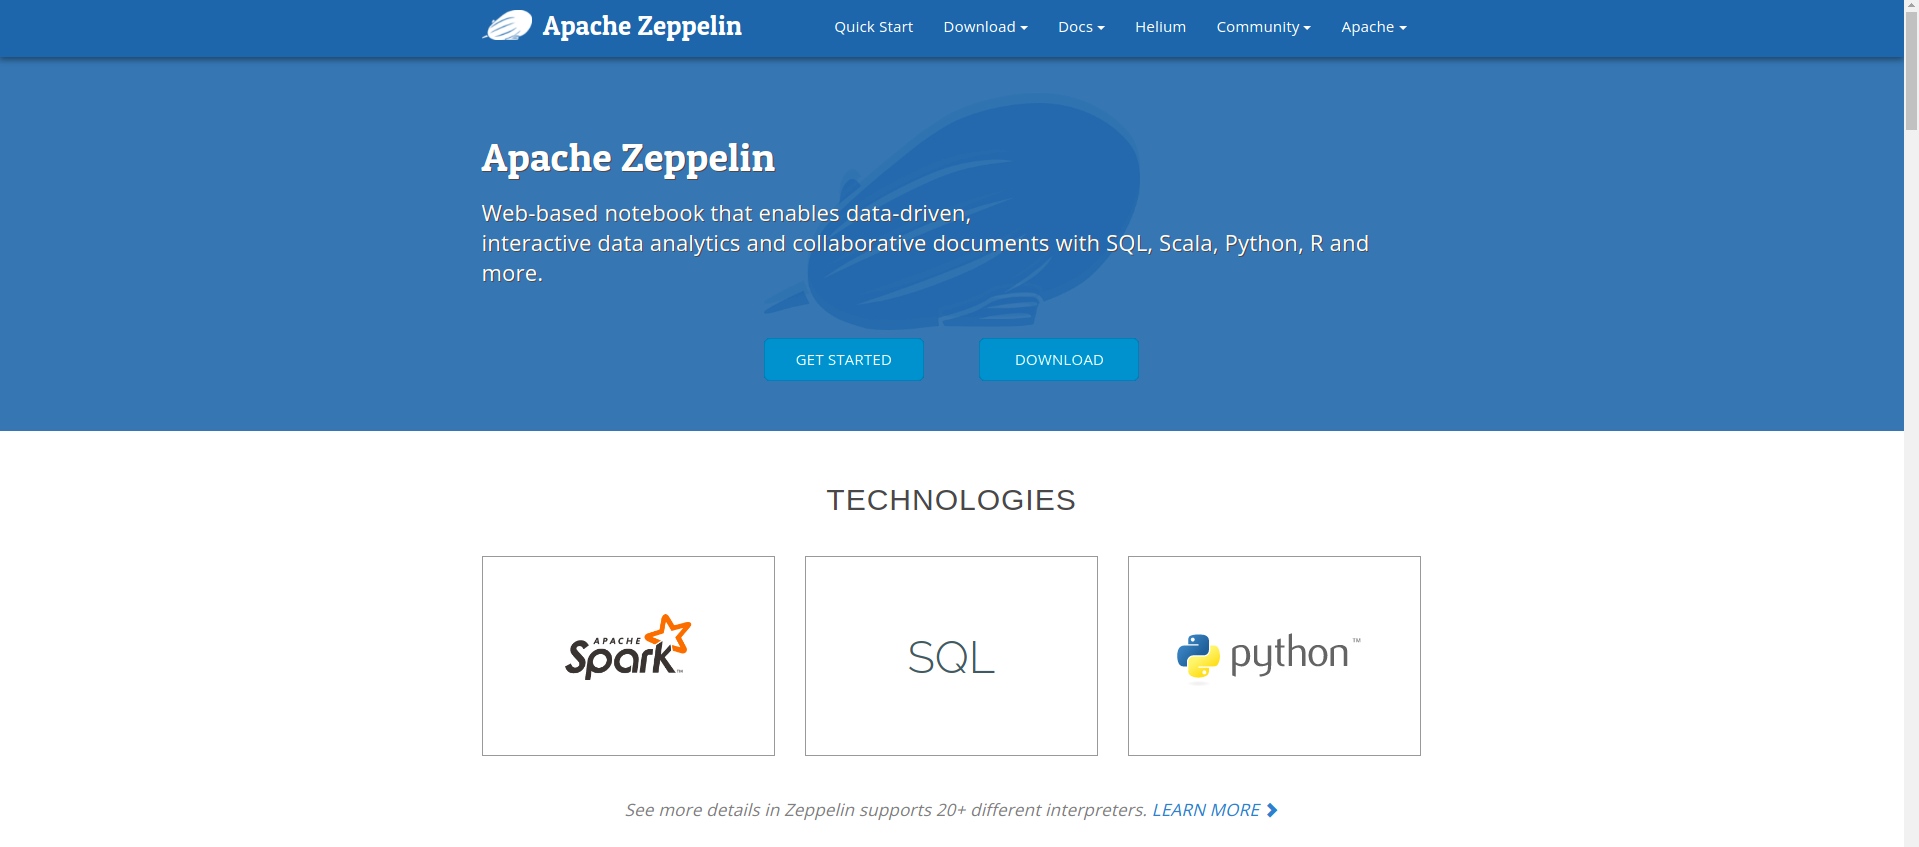
Task: Click the DOWNLOAD button
Action: click(x=1058, y=359)
